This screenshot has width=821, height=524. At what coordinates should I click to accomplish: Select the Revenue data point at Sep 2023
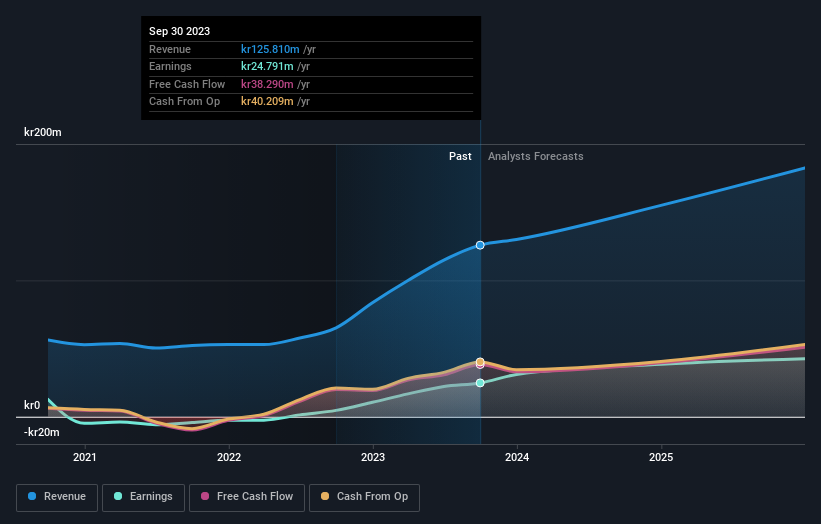(x=480, y=245)
